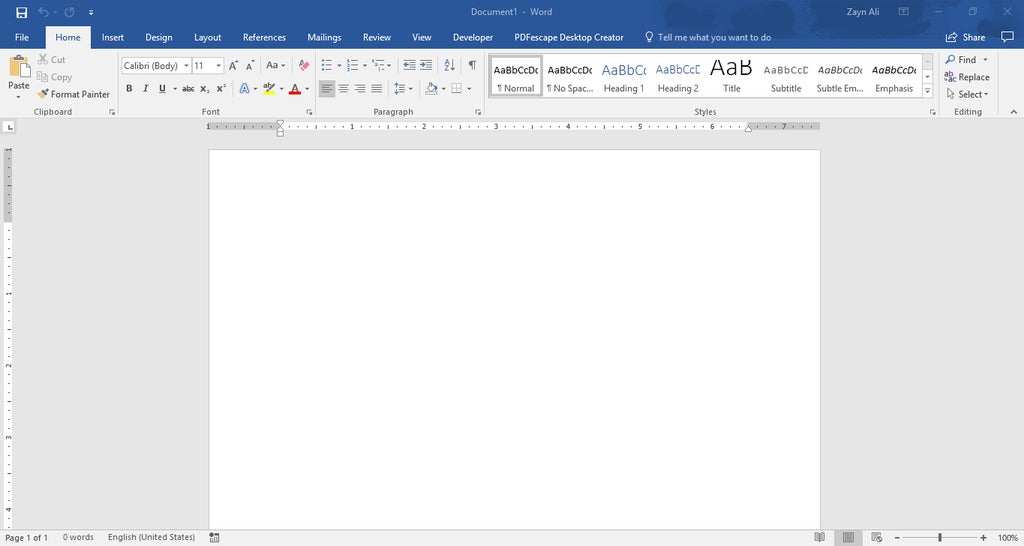Switch to Read Mode view icon
This screenshot has height=546, width=1024.
pos(820,538)
